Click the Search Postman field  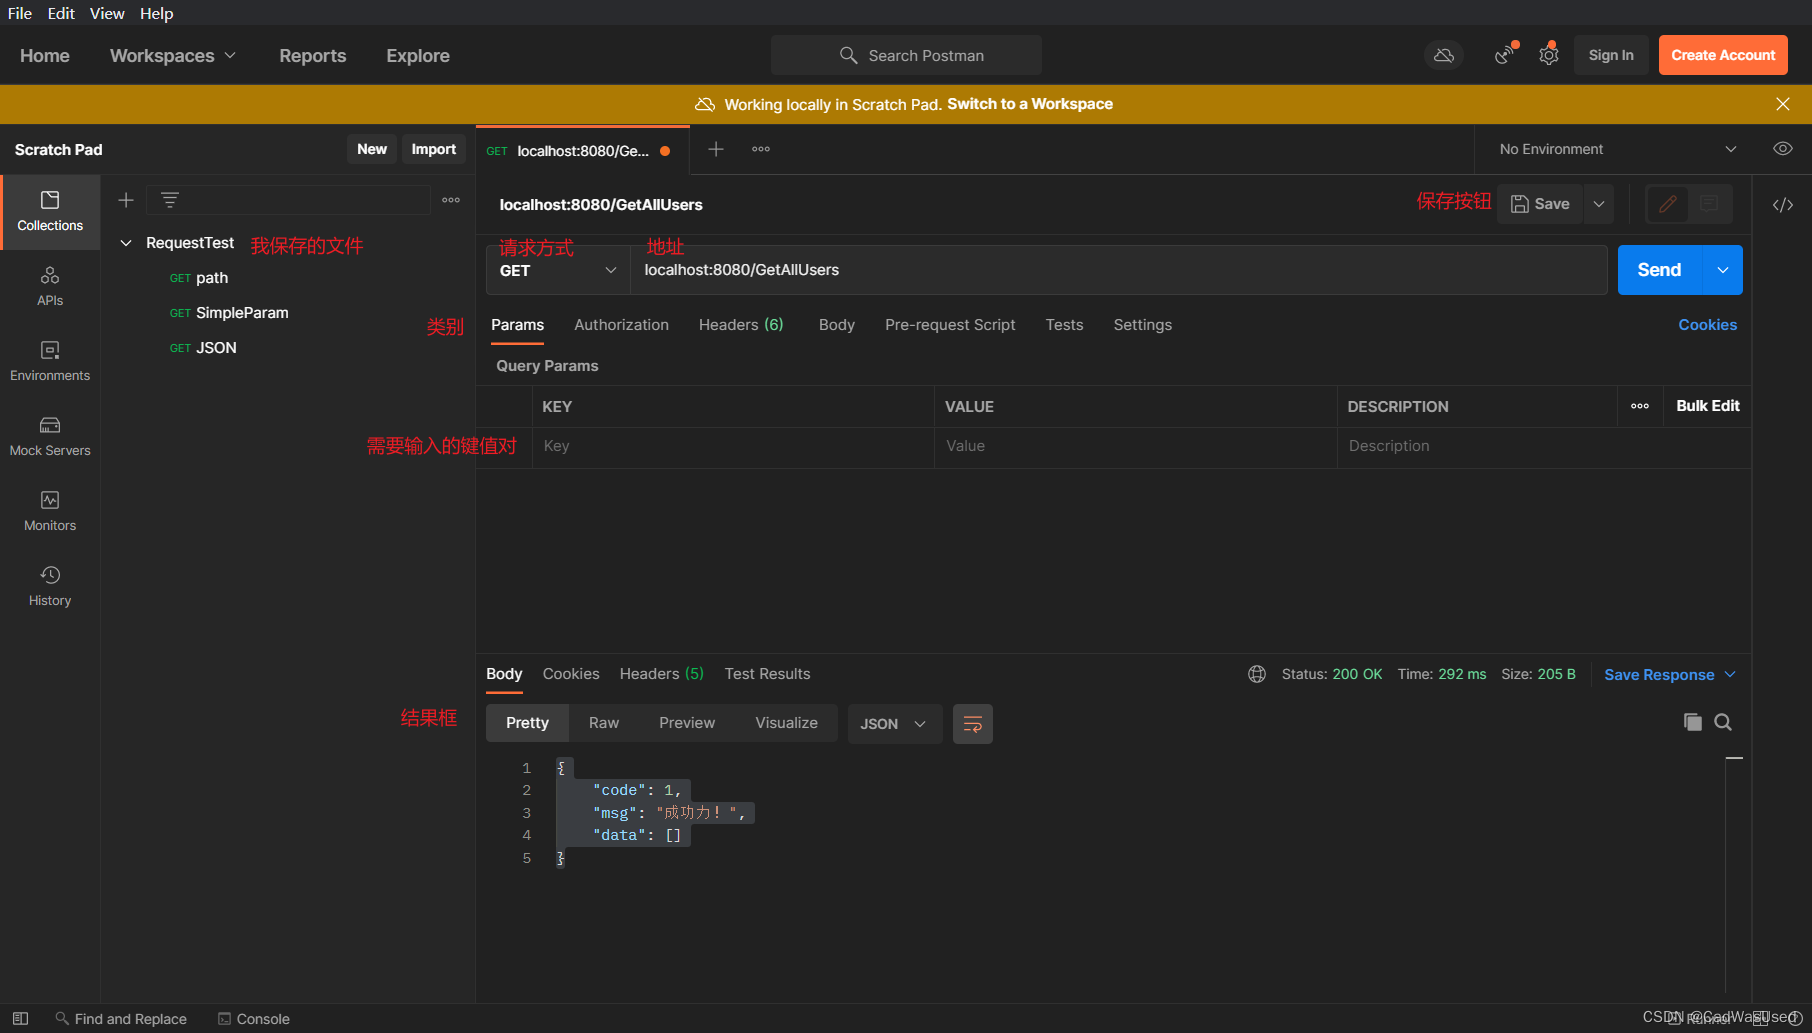tap(906, 55)
